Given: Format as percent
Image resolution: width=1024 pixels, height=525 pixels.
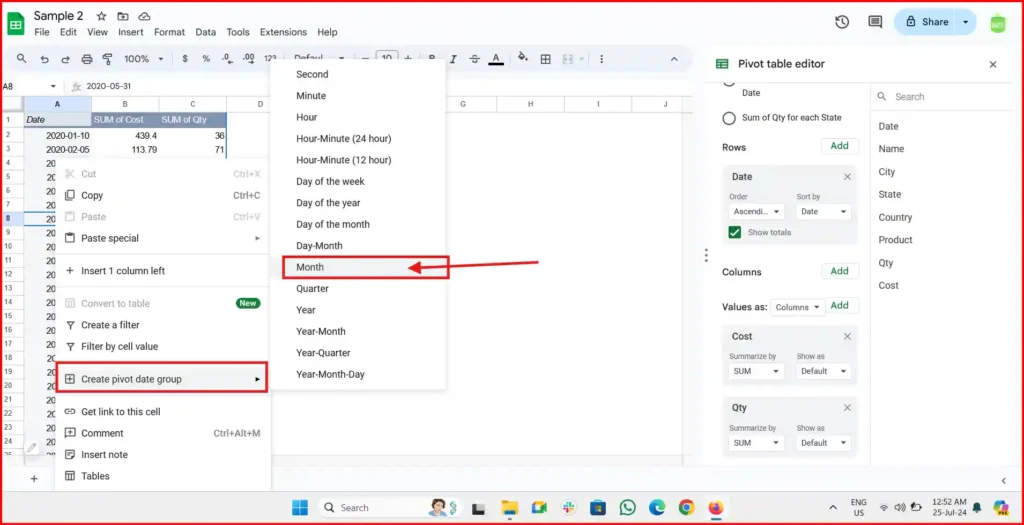Looking at the screenshot, I should click(x=206, y=59).
